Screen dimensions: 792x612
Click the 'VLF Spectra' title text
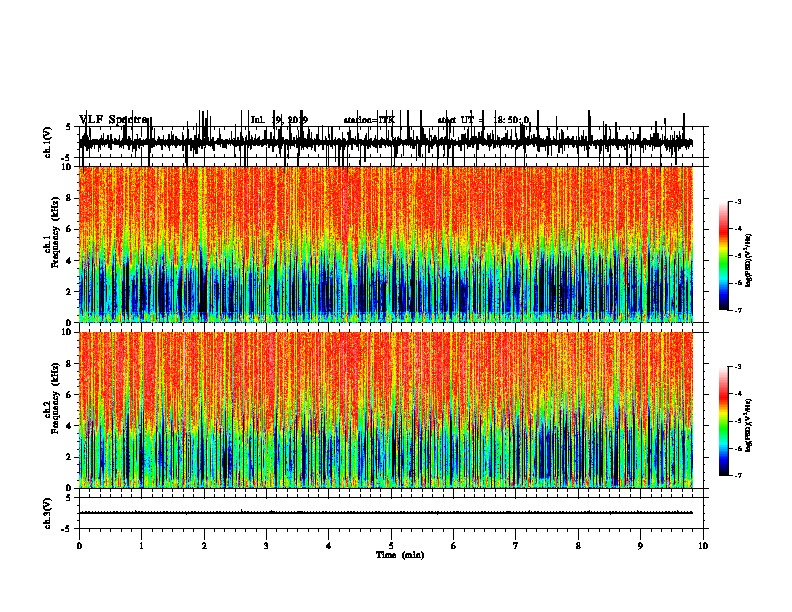[x=113, y=120]
